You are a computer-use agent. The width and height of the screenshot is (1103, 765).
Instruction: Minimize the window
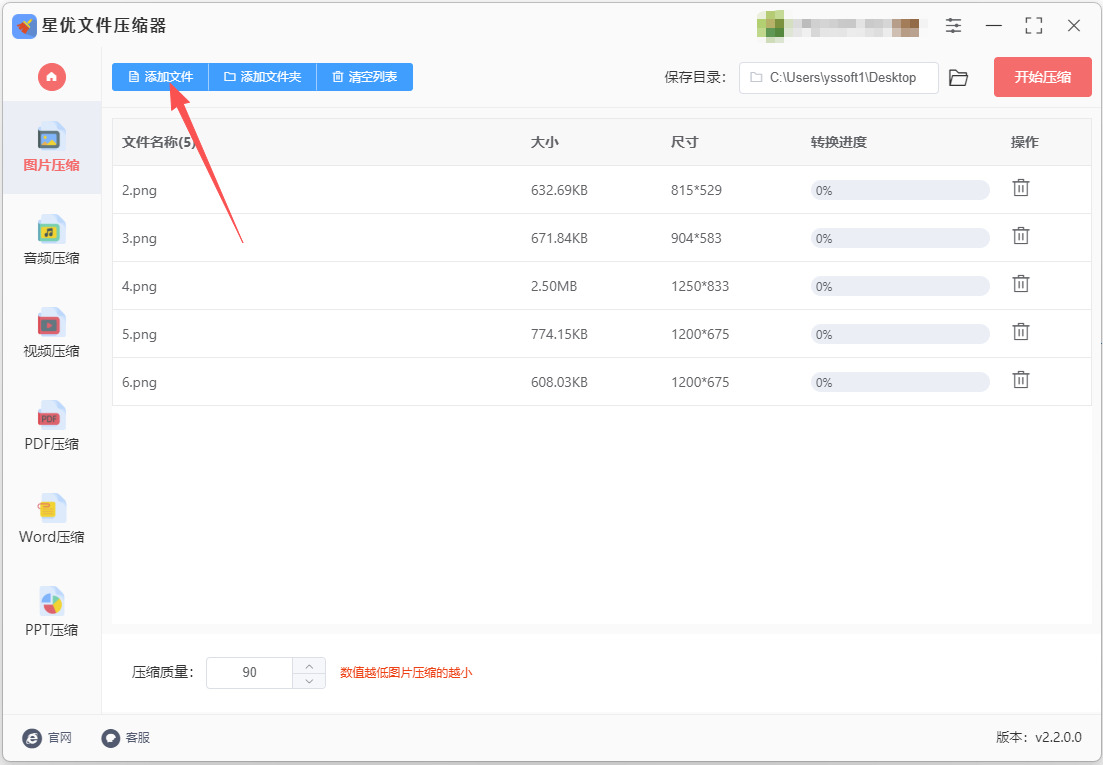pos(993,26)
